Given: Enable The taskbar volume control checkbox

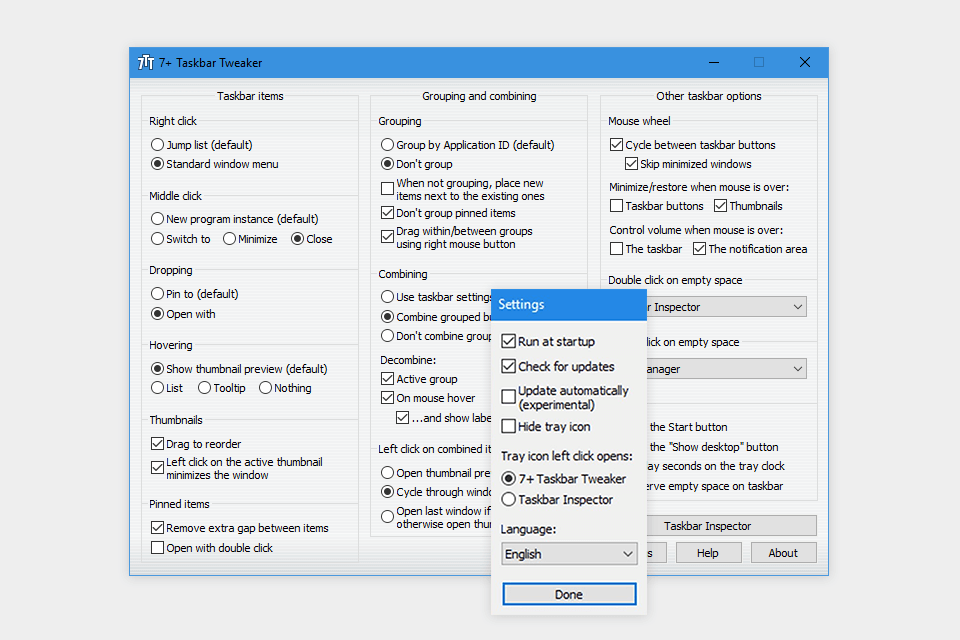Looking at the screenshot, I should (617, 249).
